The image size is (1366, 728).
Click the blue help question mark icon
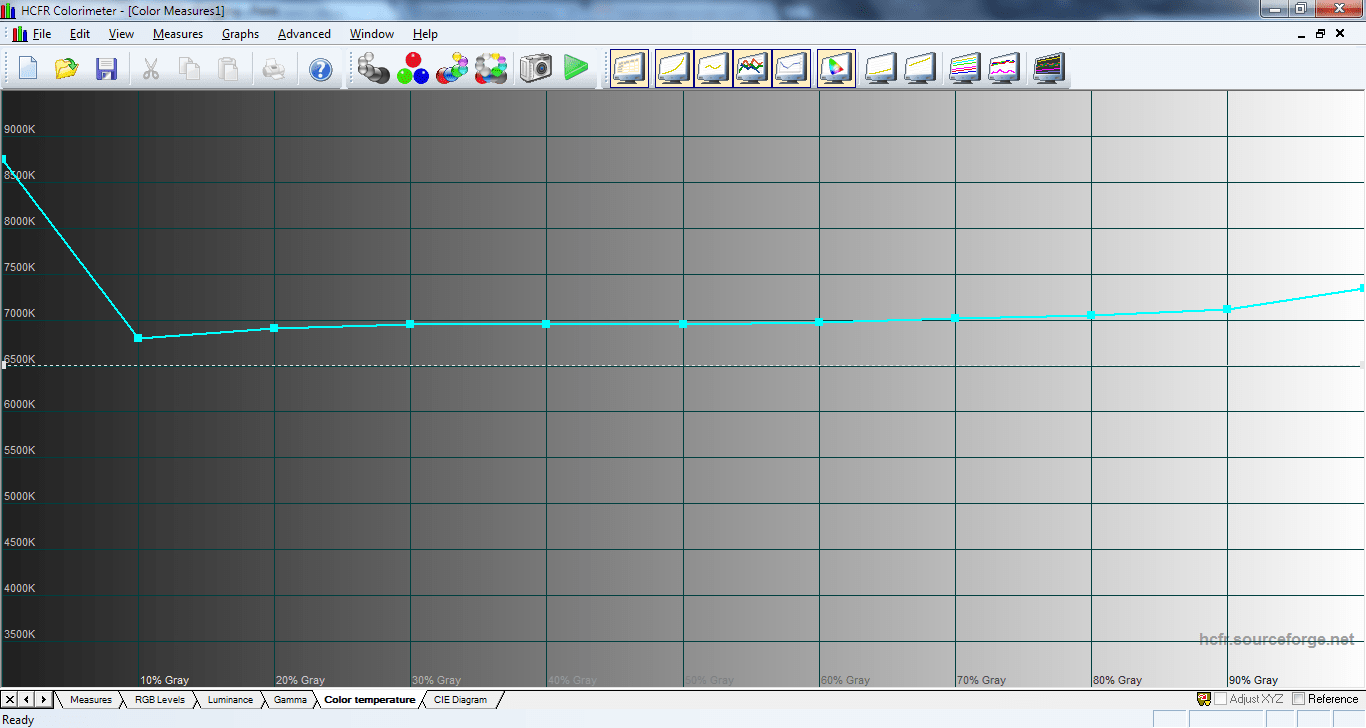320,69
